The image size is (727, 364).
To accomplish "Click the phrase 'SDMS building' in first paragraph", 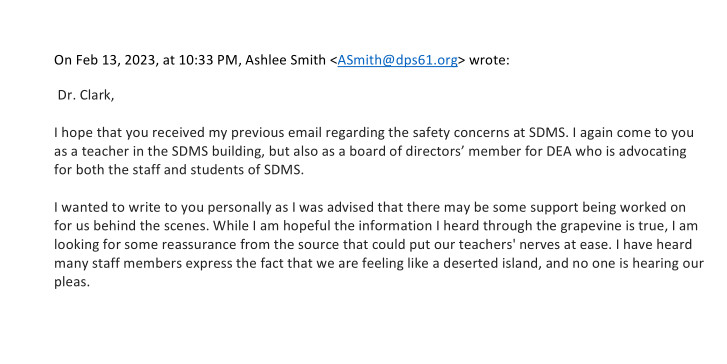I will [217, 151].
